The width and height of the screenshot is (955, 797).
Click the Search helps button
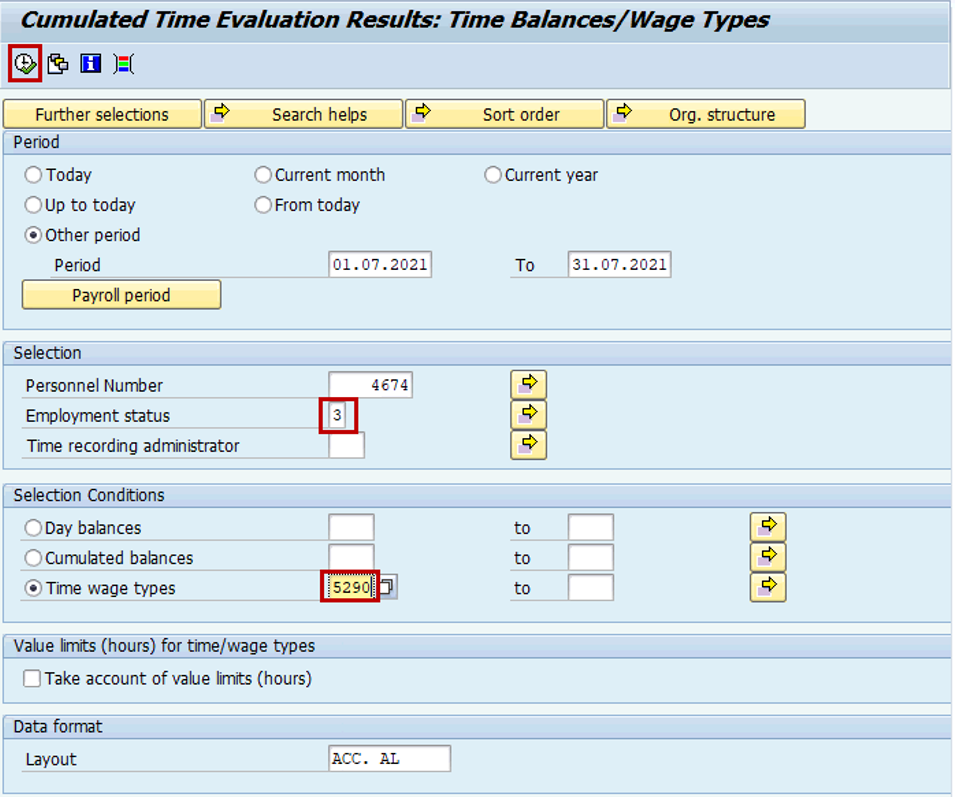click(303, 114)
